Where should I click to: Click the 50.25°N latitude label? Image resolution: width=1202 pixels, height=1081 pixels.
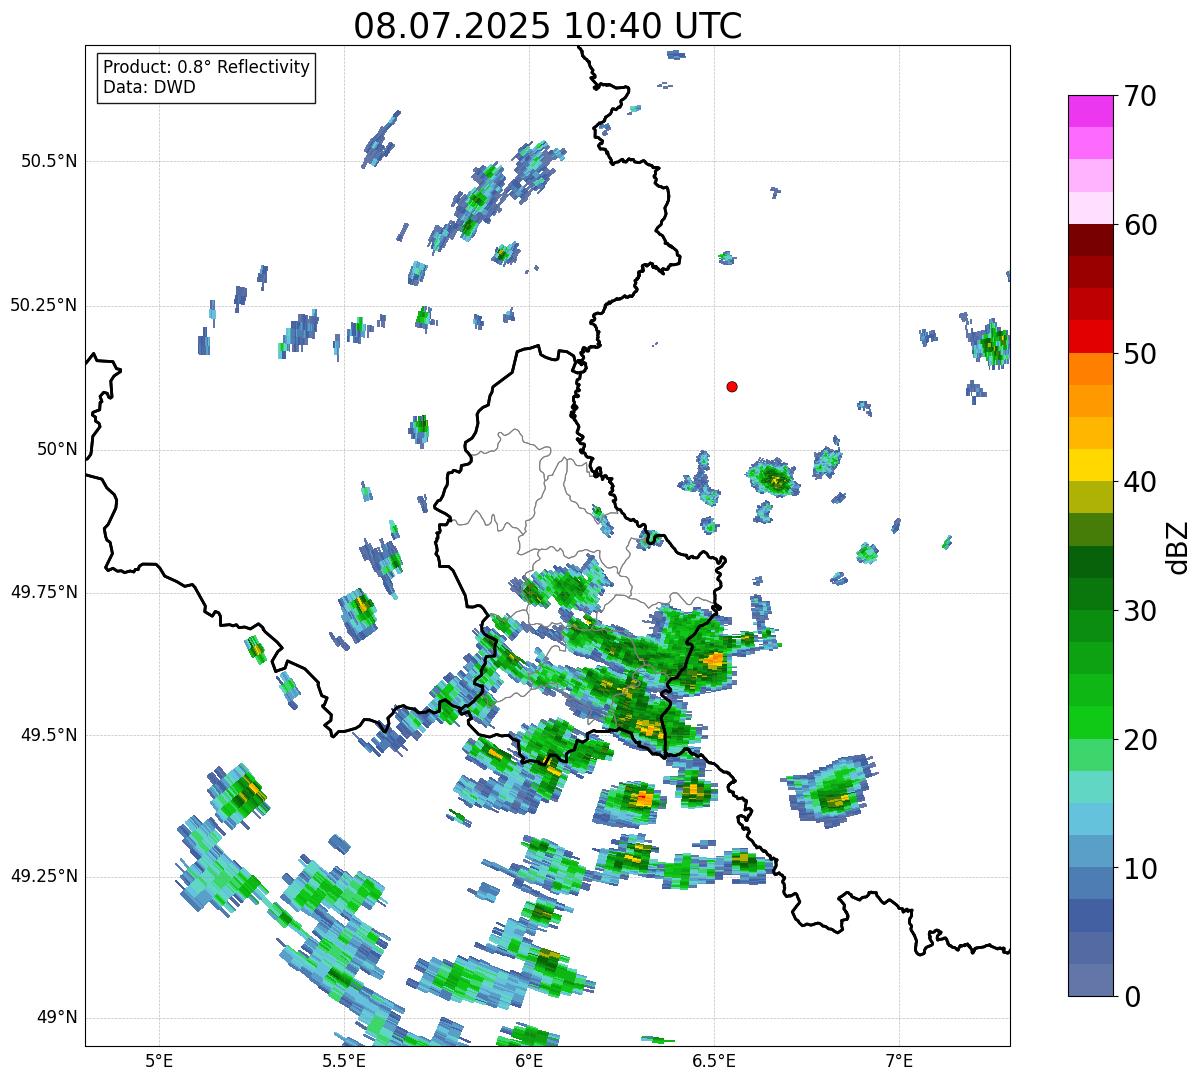(43, 305)
